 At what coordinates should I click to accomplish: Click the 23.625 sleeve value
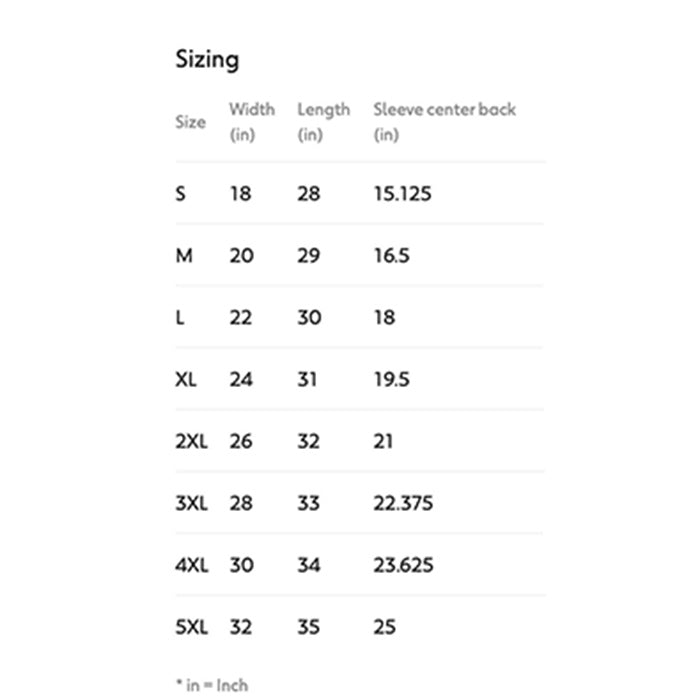tap(404, 565)
